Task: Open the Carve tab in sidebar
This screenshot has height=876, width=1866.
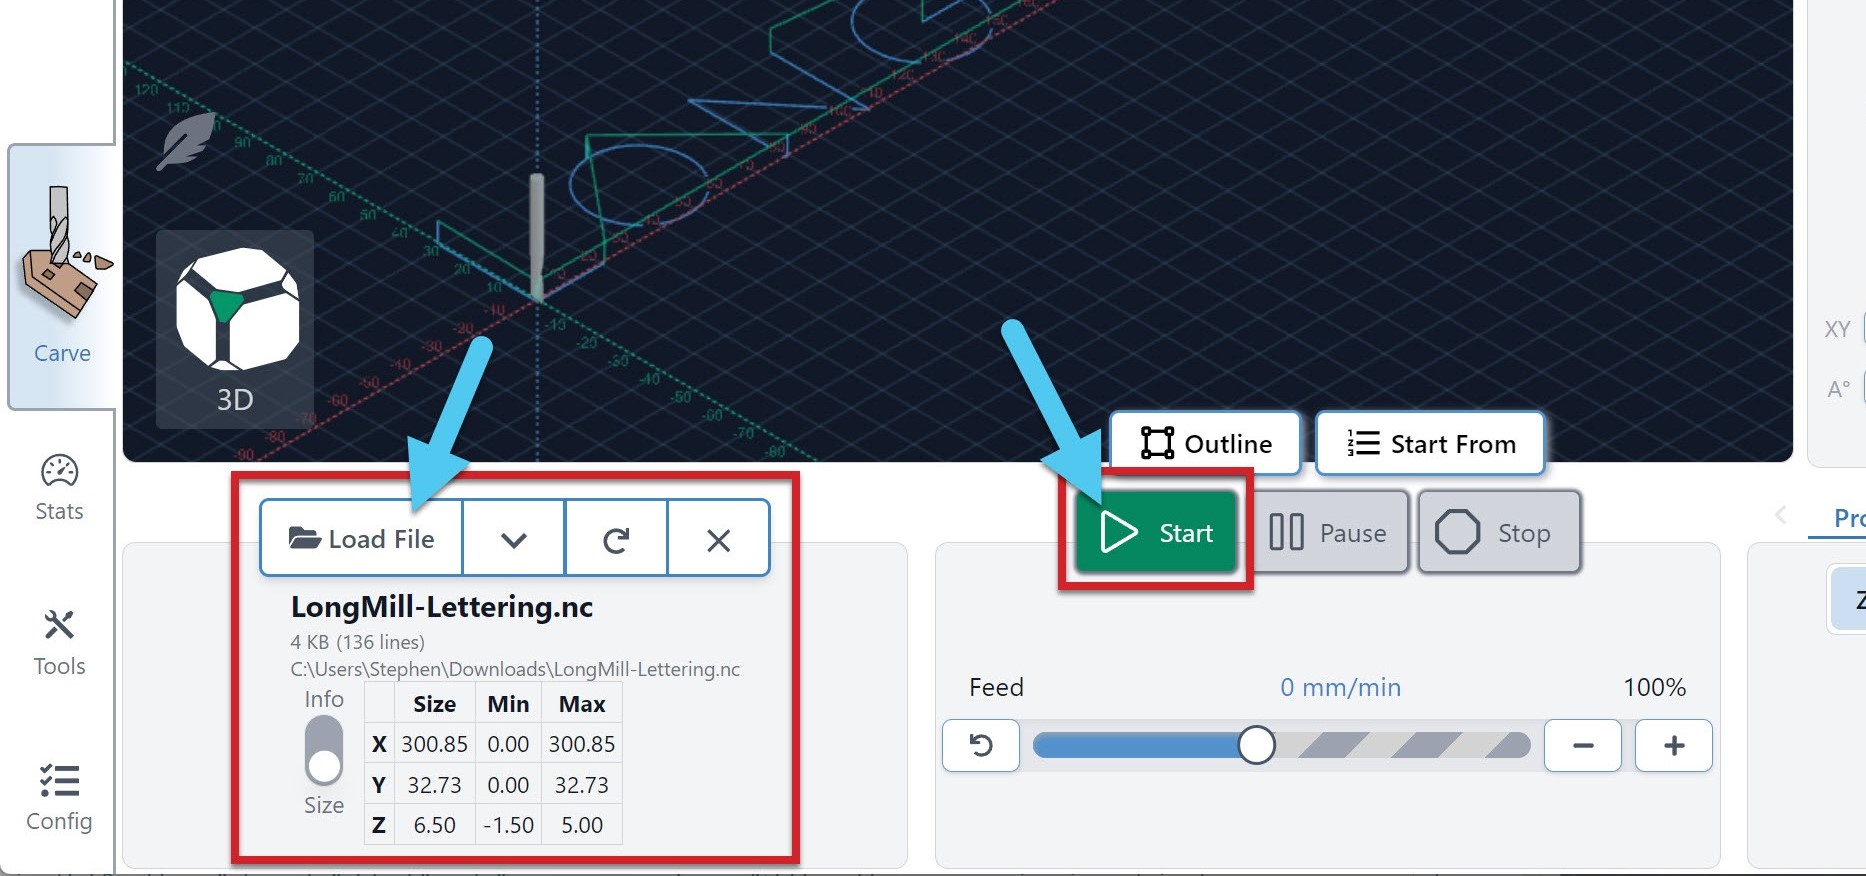Action: pyautogui.click(x=62, y=277)
